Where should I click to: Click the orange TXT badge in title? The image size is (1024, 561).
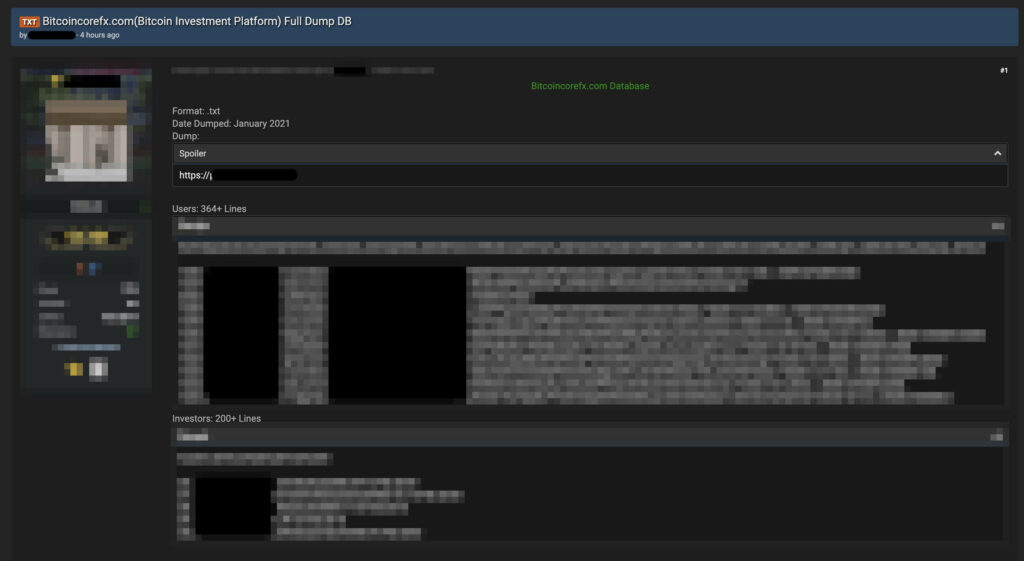pyautogui.click(x=29, y=22)
